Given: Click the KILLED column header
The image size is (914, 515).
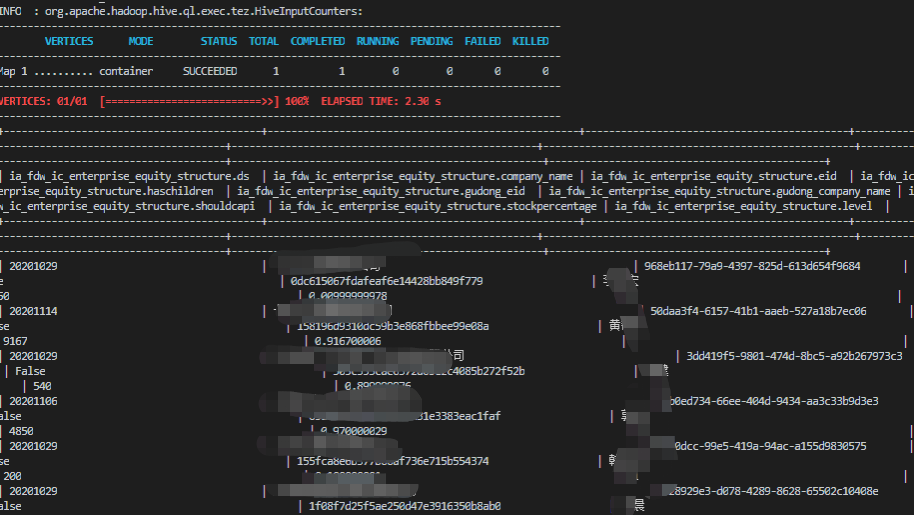Looking at the screenshot, I should pos(530,41).
